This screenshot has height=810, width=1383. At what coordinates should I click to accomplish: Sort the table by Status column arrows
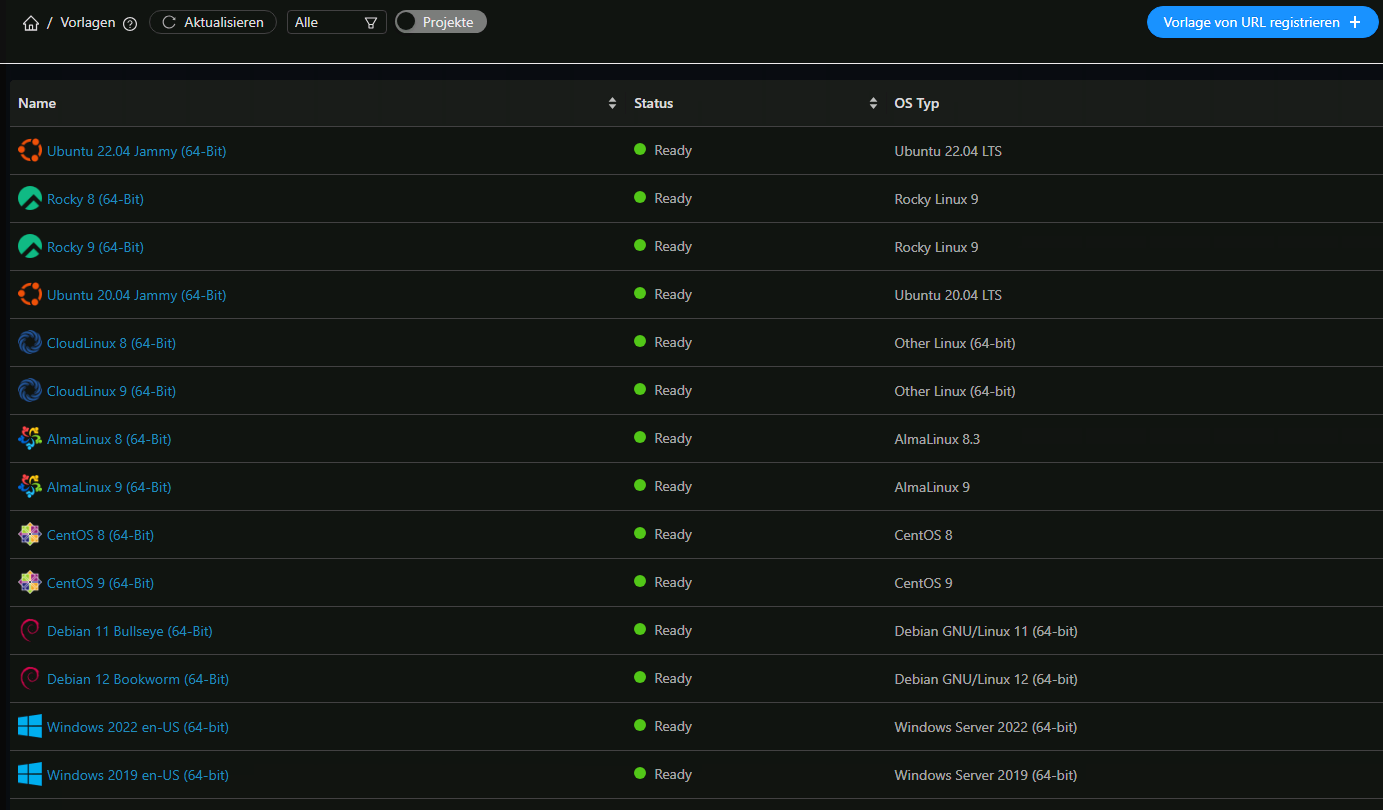click(x=873, y=103)
